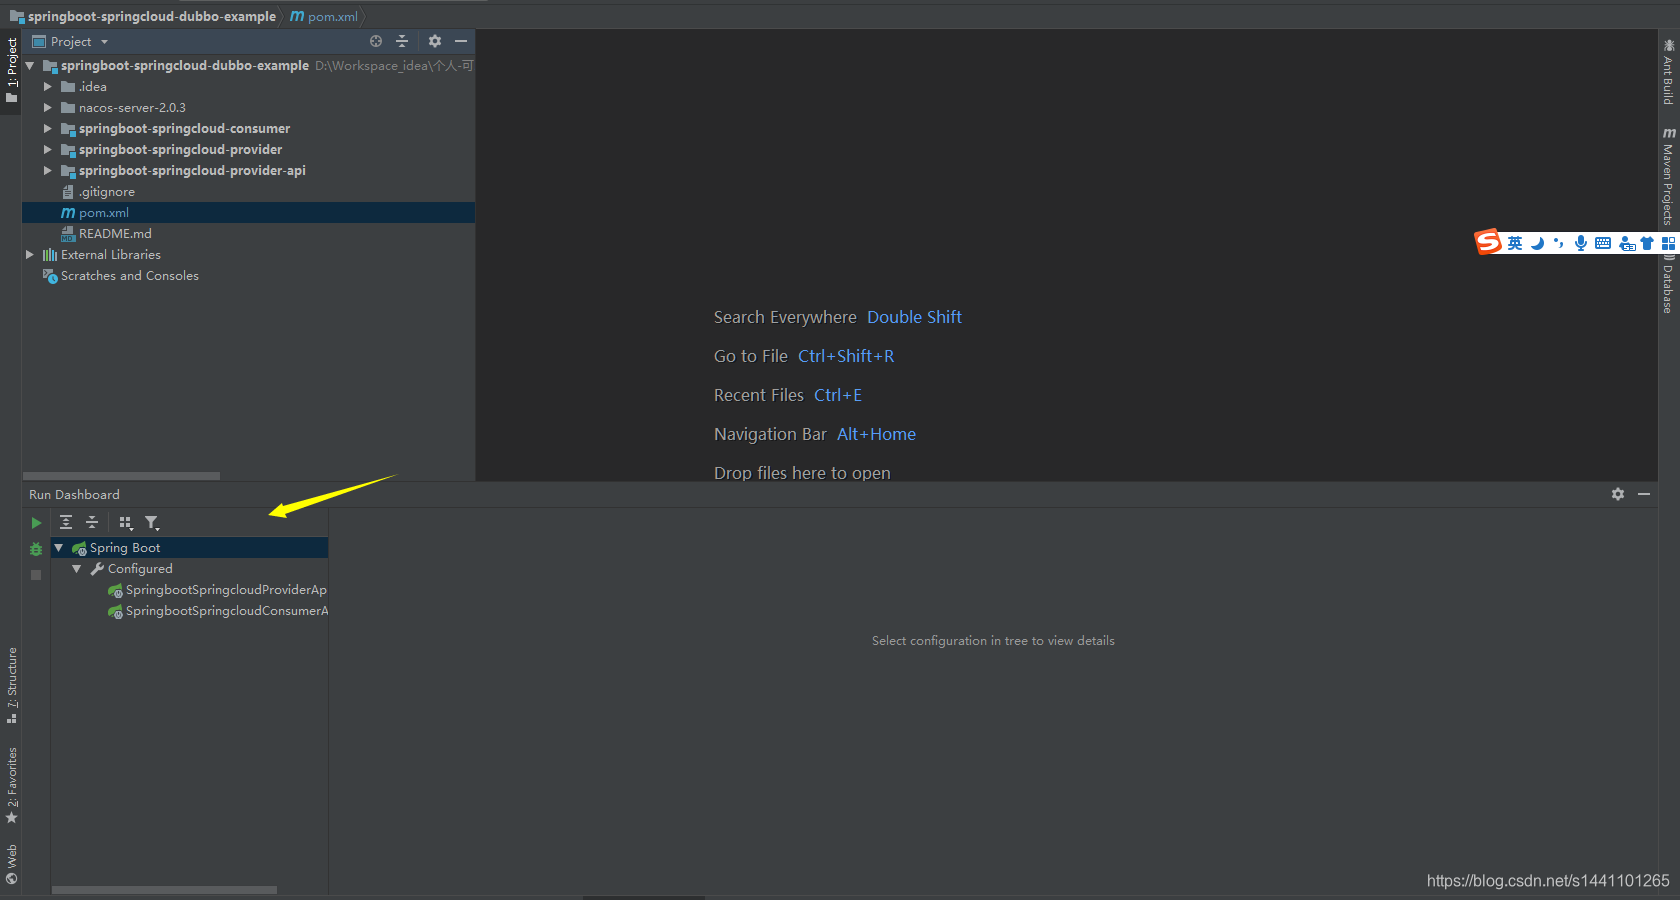This screenshot has height=900, width=1680.
Task: Click the microphone voice input icon
Action: tap(1581, 243)
